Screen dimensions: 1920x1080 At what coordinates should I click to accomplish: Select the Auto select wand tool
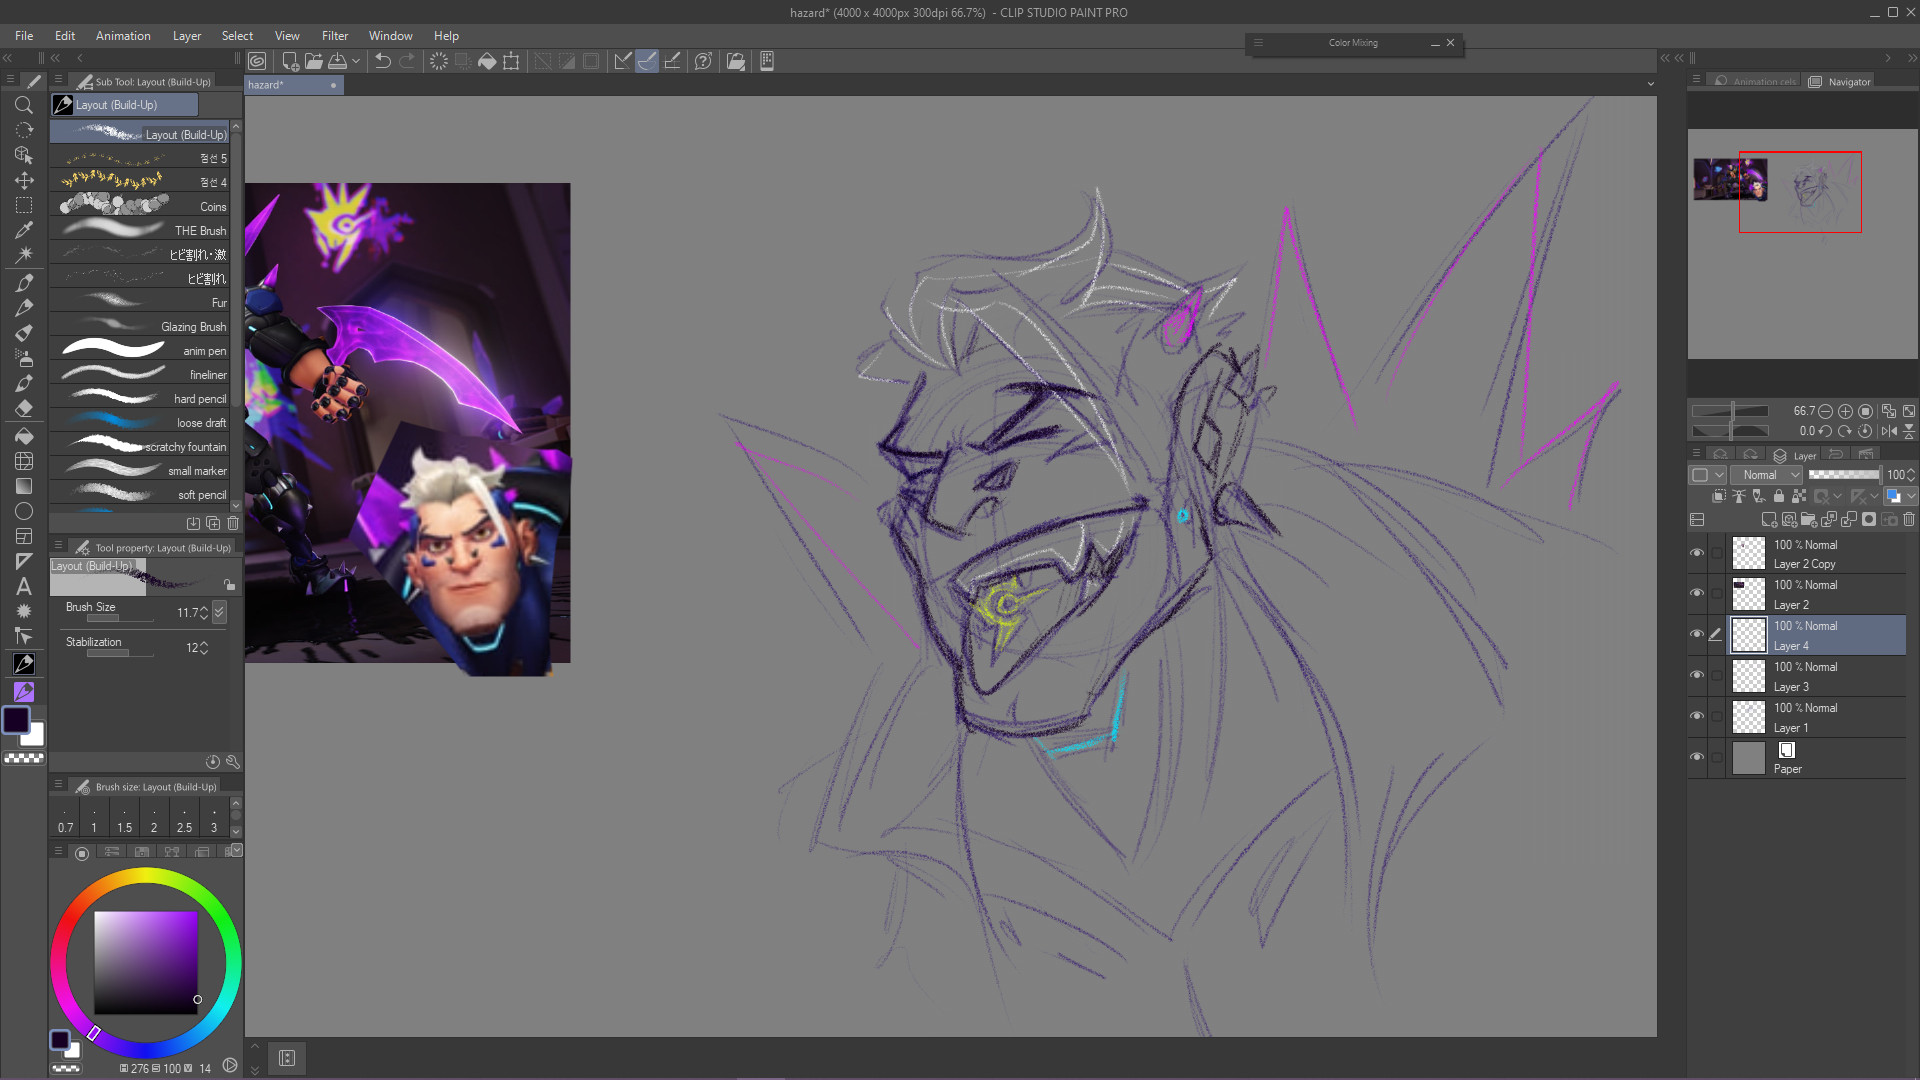24,255
